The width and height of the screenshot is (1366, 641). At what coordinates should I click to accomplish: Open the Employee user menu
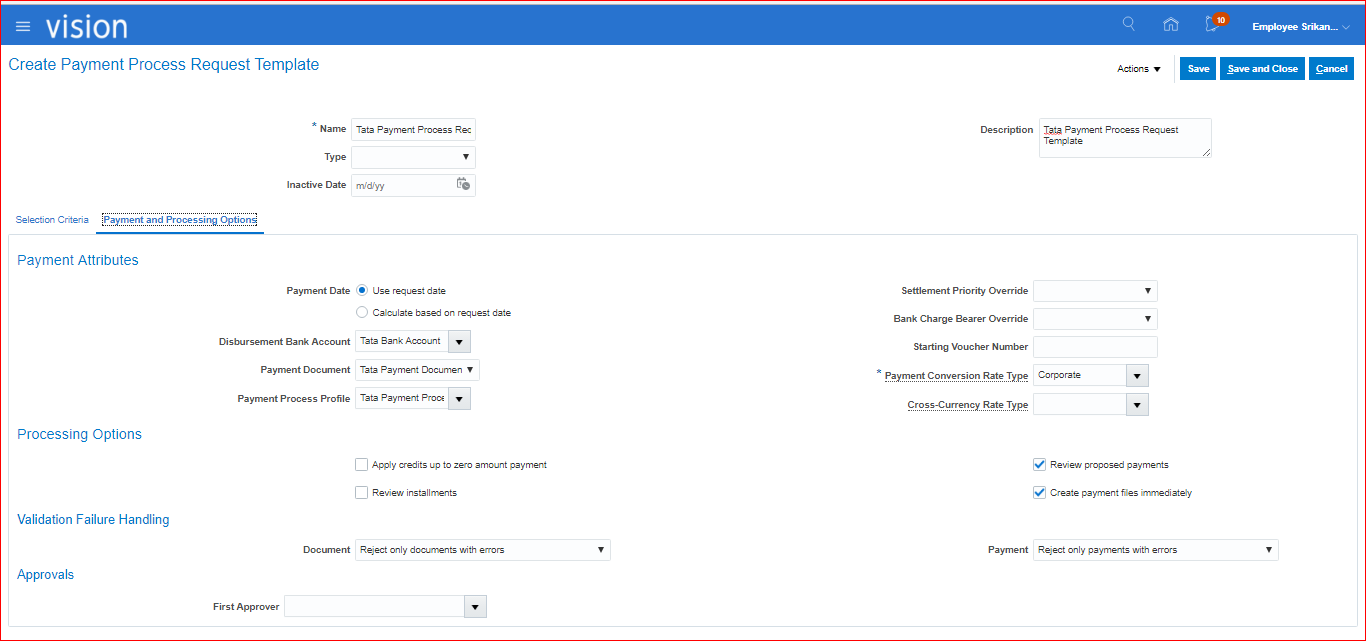[x=1300, y=27]
